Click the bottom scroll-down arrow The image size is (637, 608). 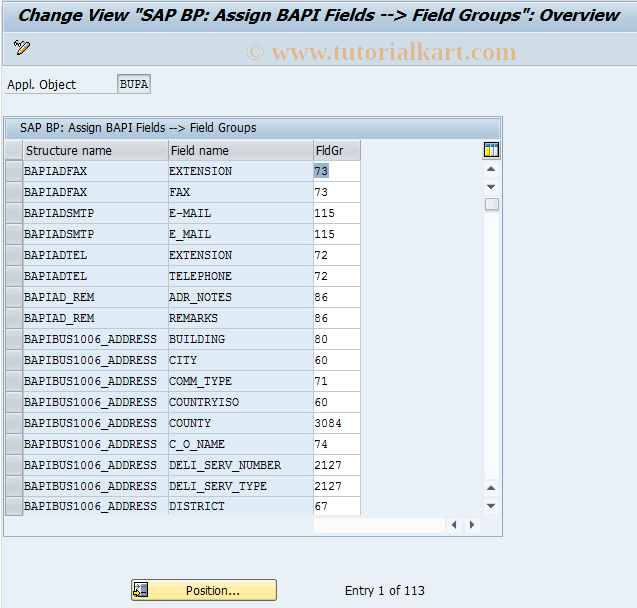click(491, 506)
